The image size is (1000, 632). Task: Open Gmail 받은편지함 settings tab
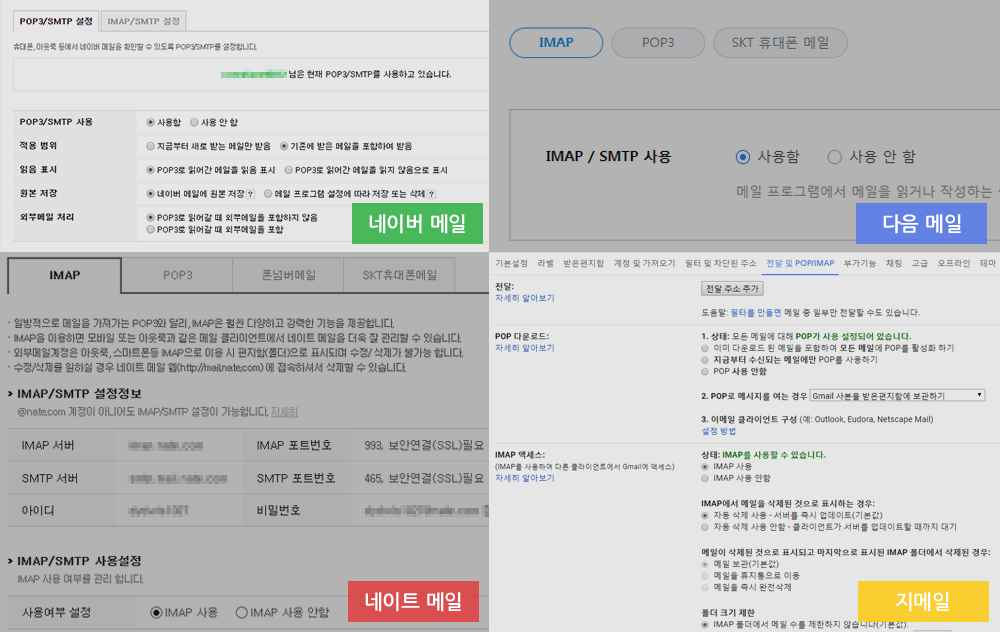pyautogui.click(x=584, y=263)
